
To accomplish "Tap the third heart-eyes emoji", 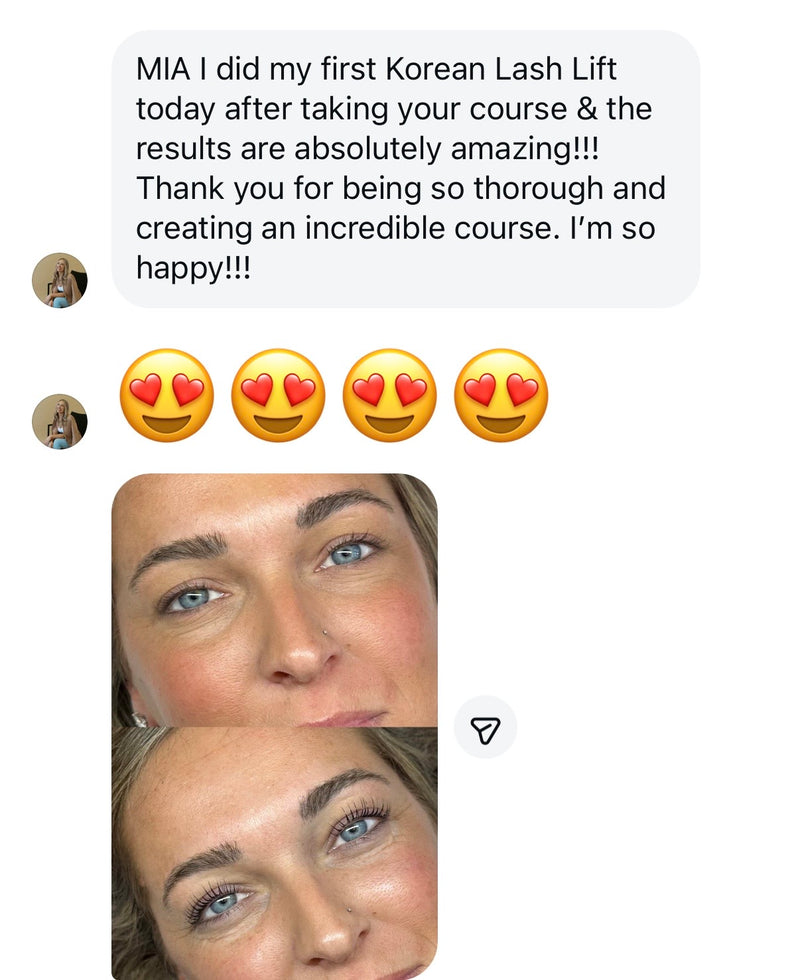I will [390, 396].
